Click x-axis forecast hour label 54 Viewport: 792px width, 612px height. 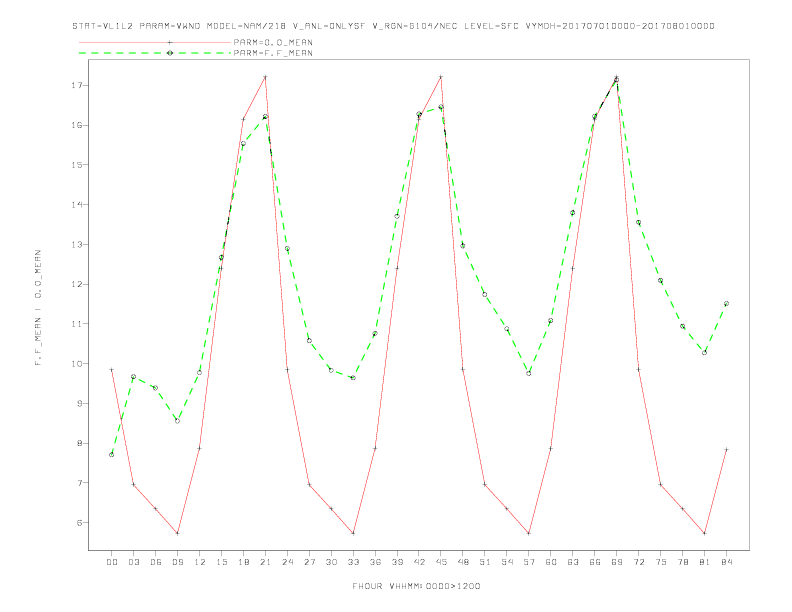click(x=507, y=562)
